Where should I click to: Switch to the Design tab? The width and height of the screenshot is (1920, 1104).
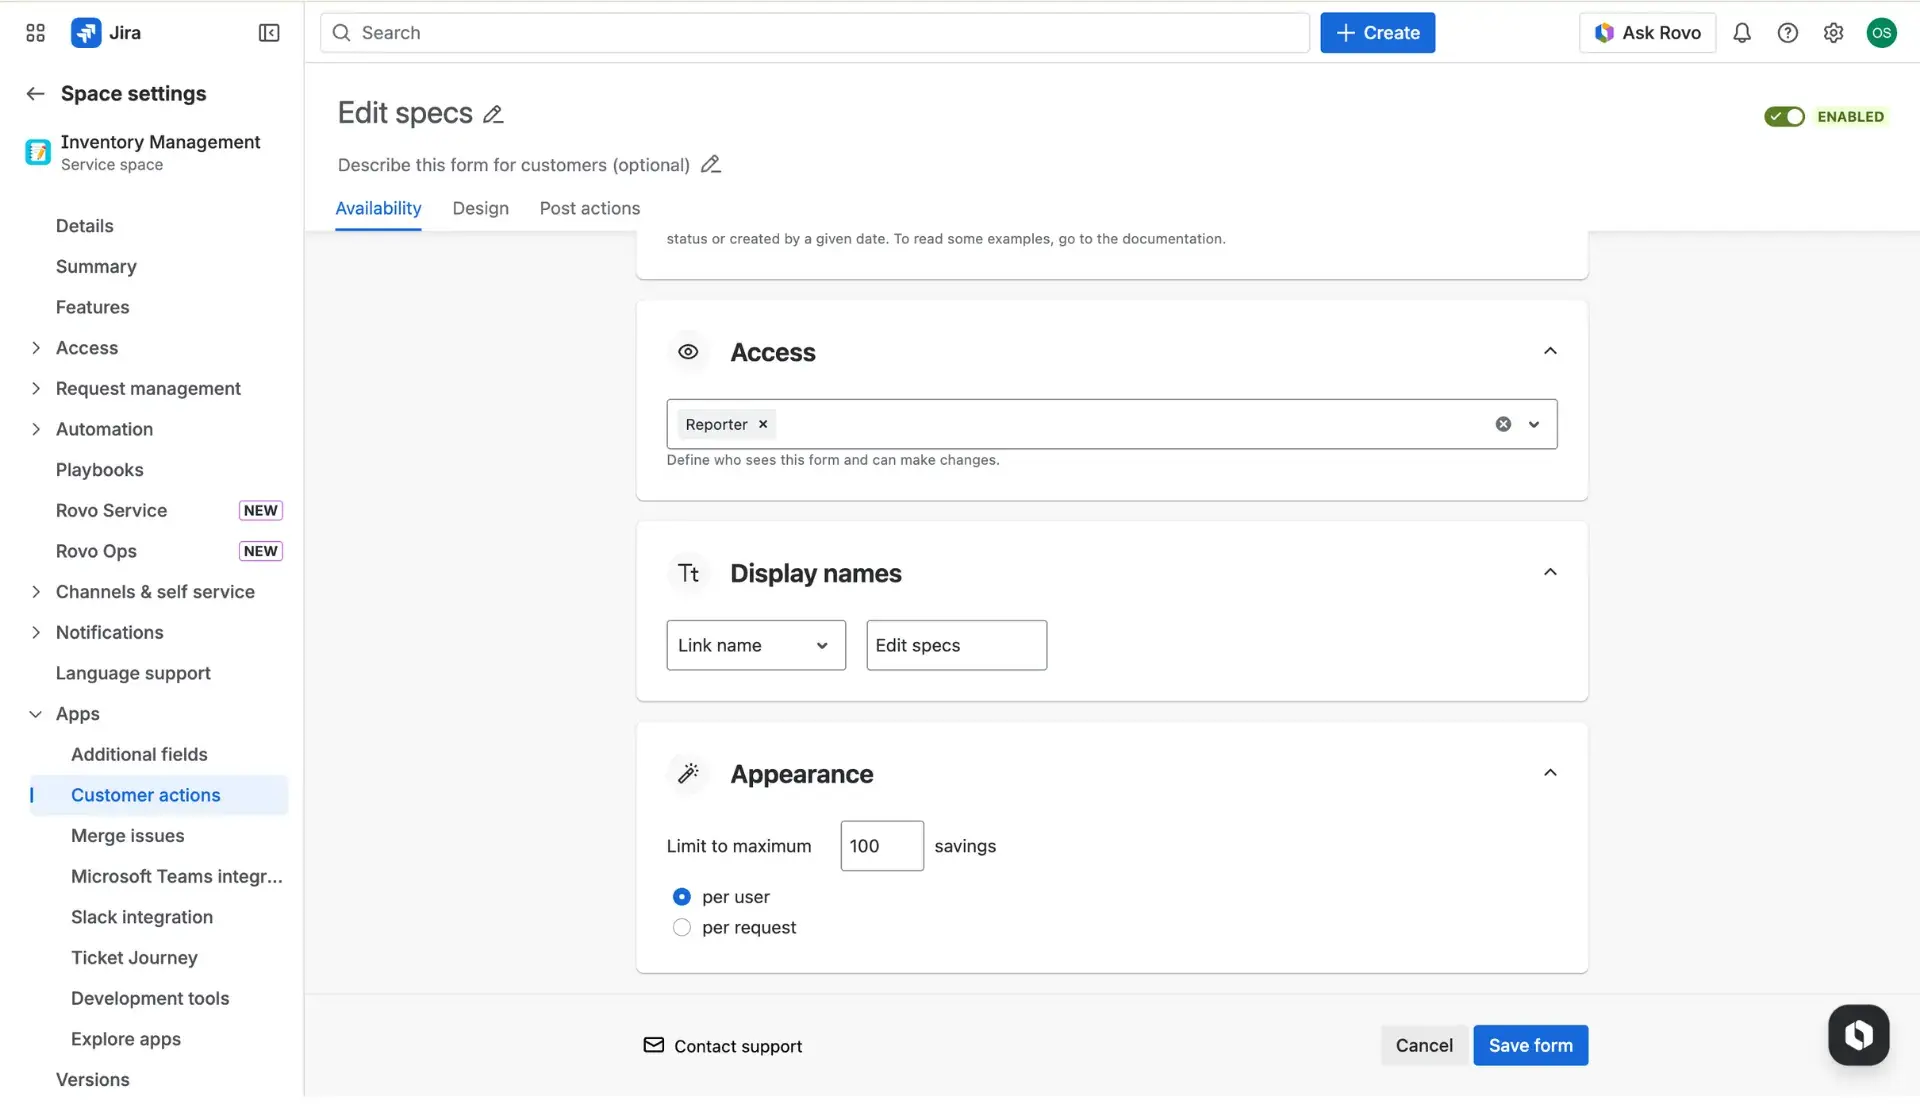(480, 208)
